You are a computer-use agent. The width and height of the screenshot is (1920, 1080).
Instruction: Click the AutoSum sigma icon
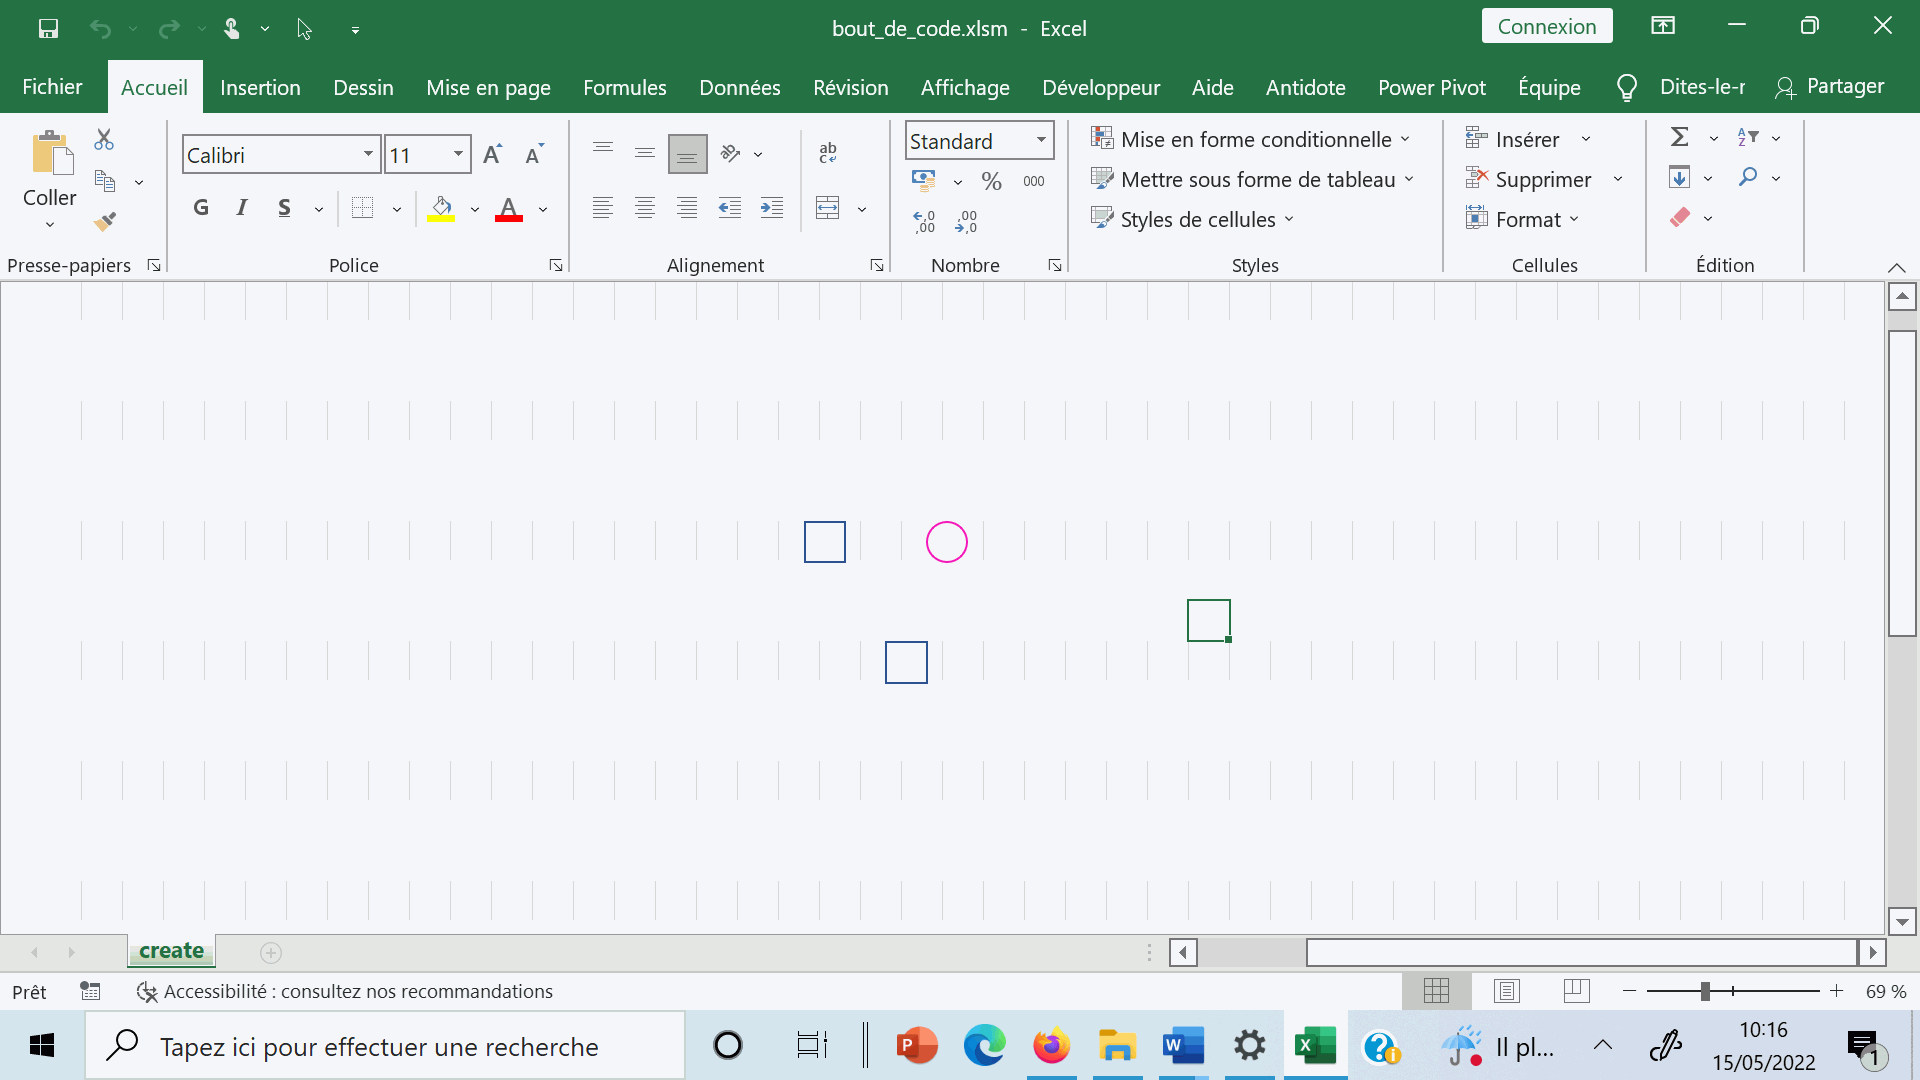[1680, 137]
